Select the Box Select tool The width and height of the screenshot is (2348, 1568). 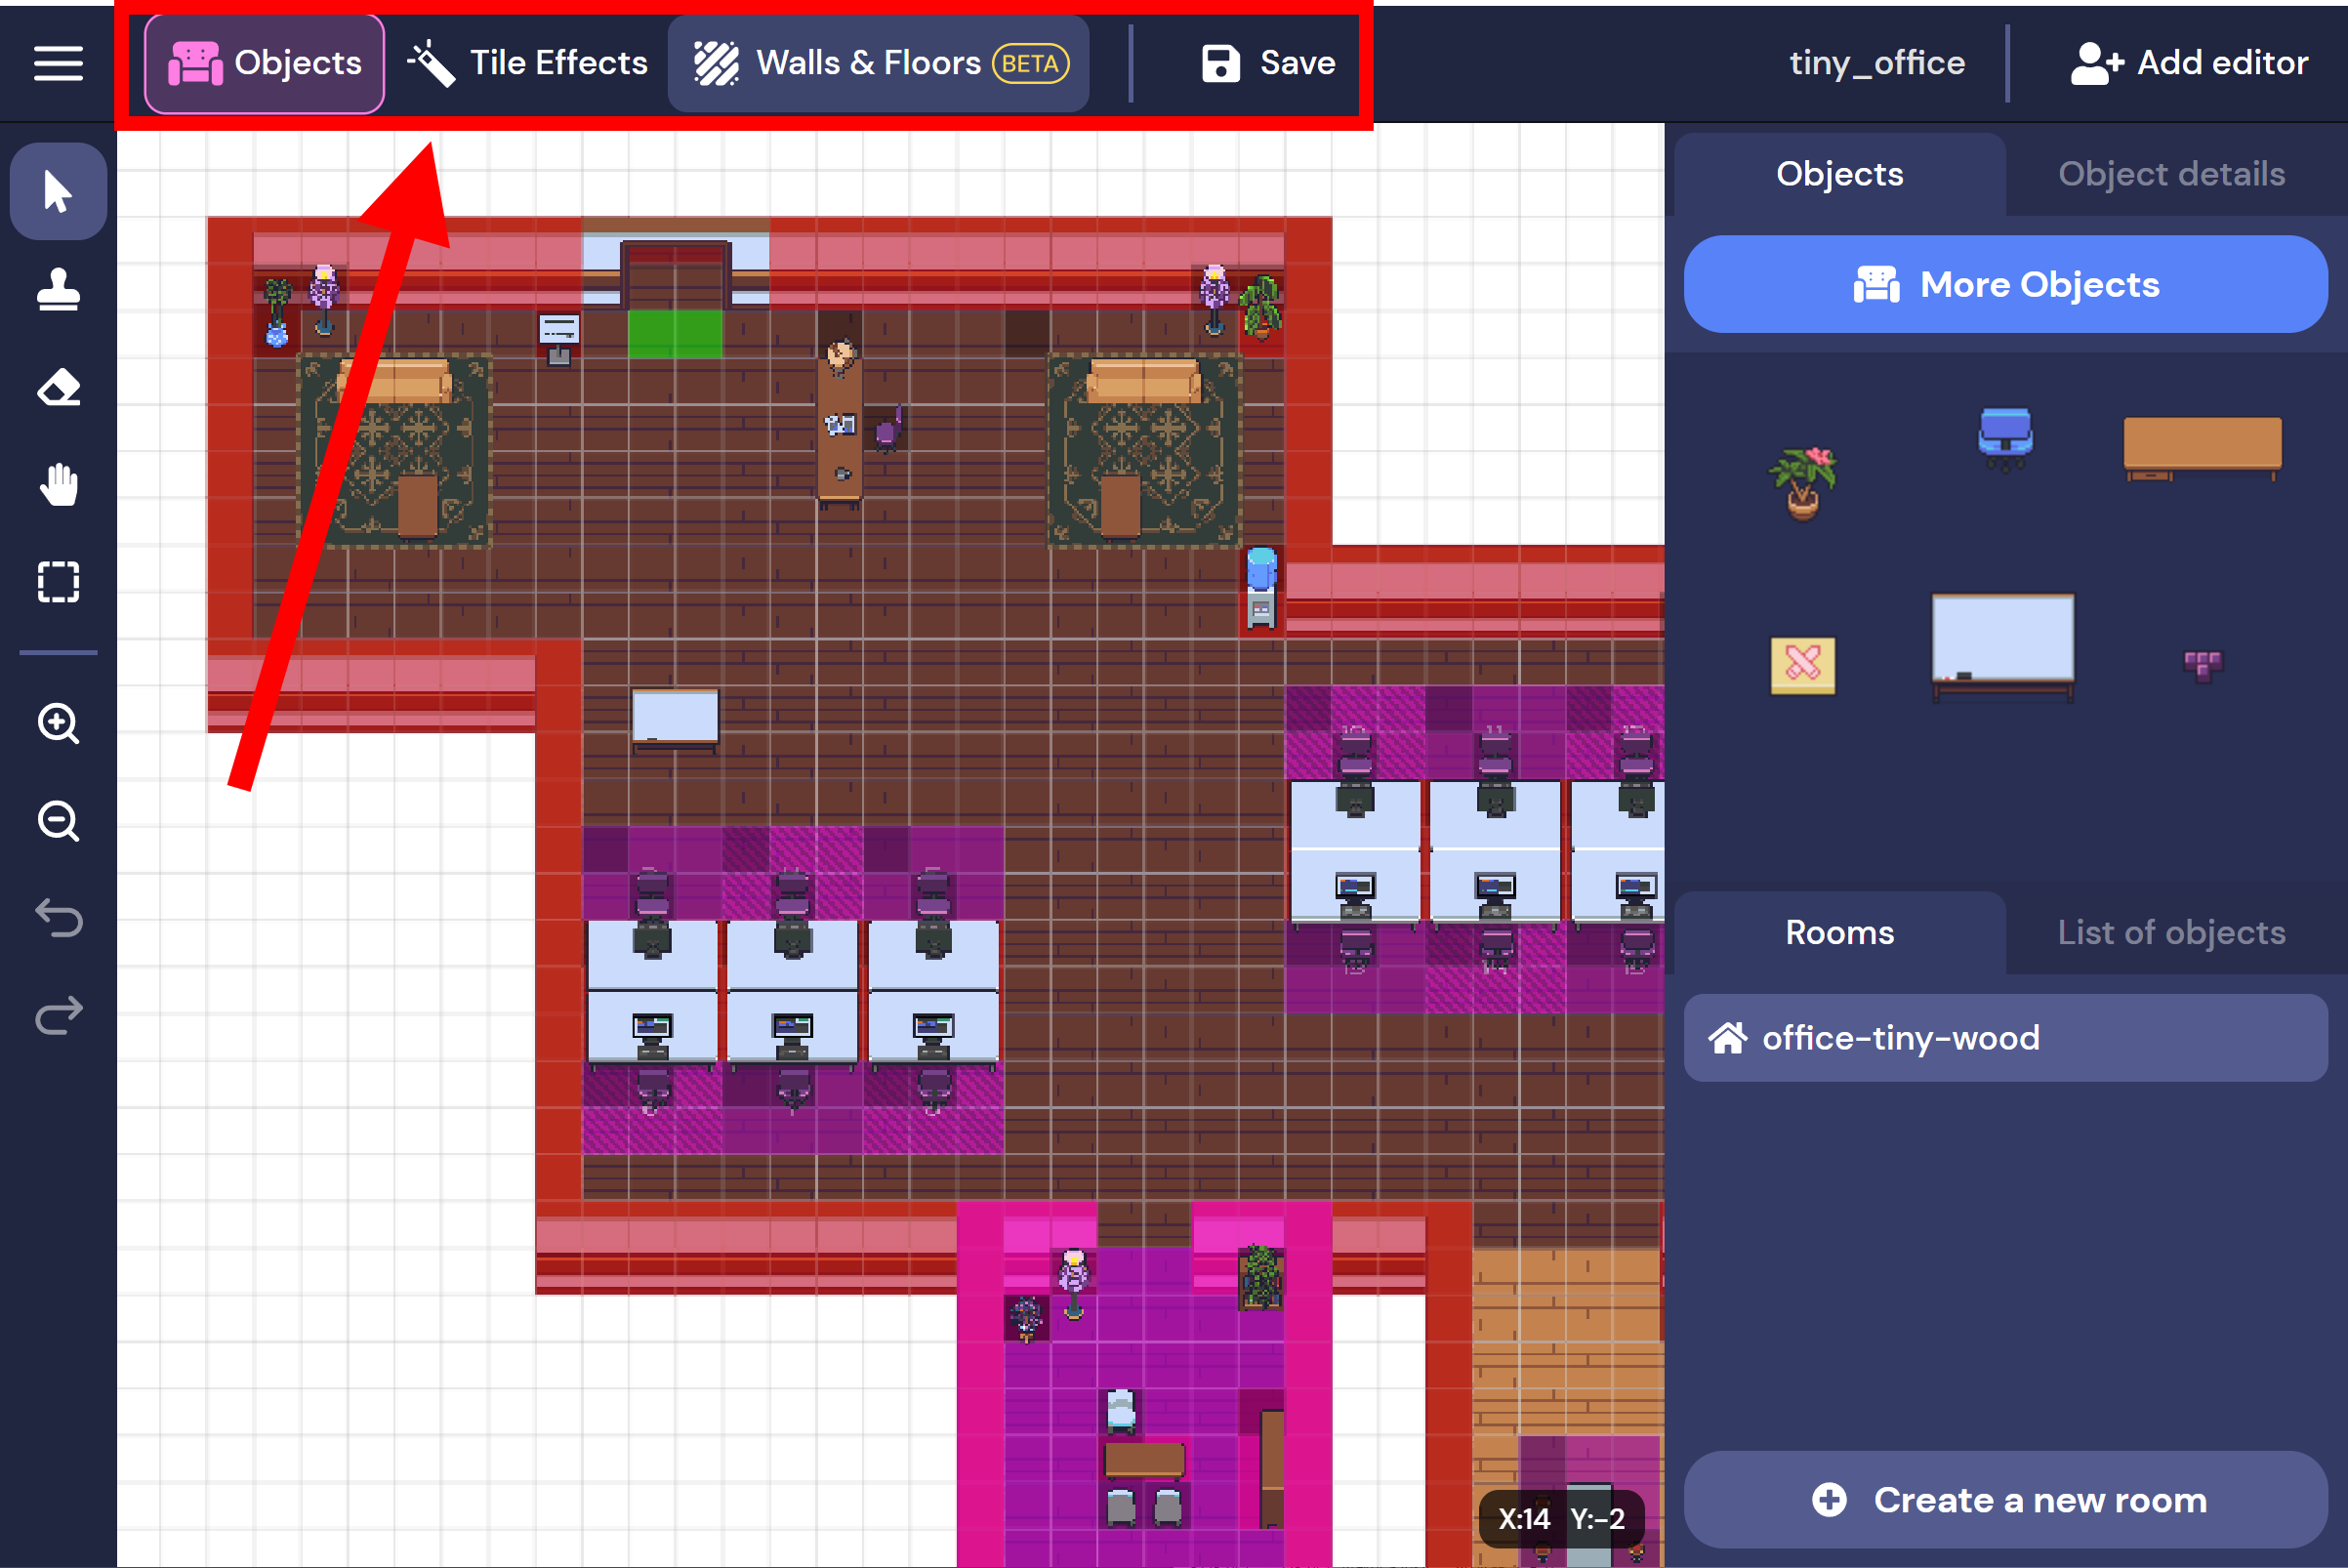click(58, 581)
